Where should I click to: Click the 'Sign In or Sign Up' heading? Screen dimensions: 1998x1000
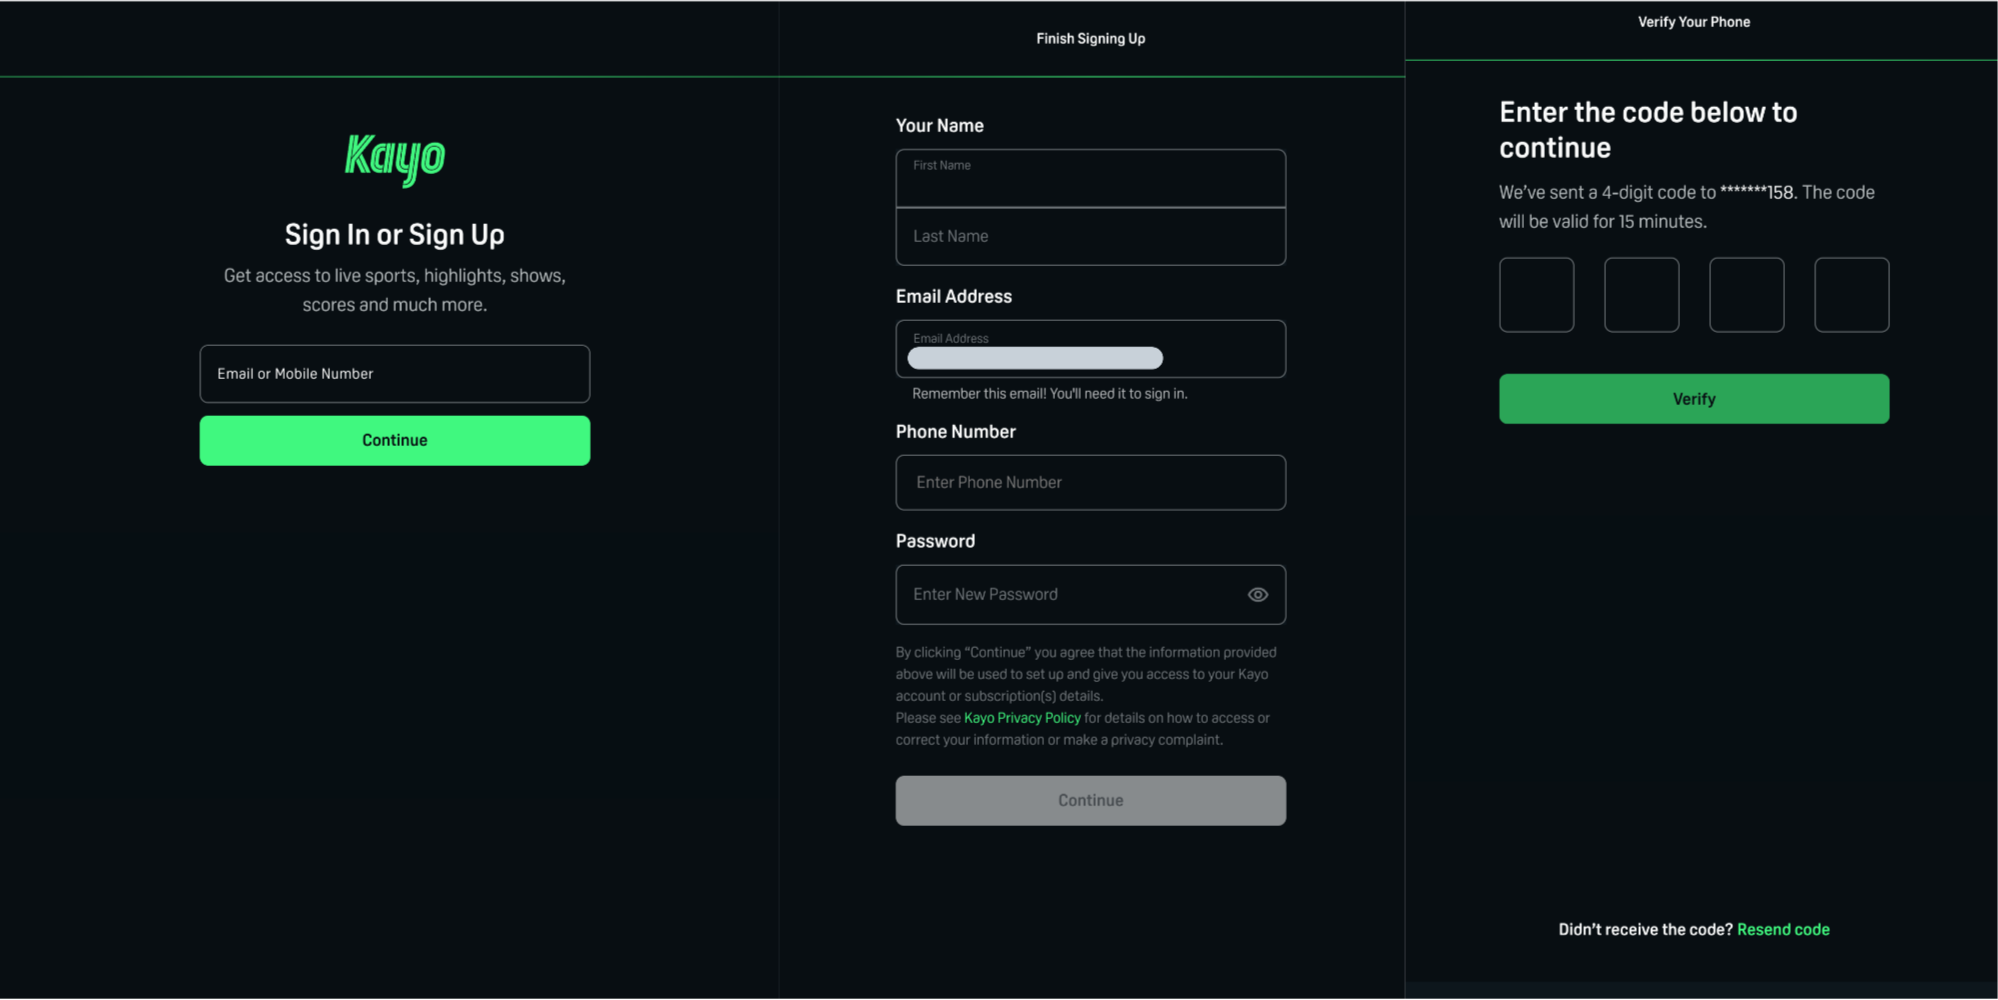(x=395, y=235)
